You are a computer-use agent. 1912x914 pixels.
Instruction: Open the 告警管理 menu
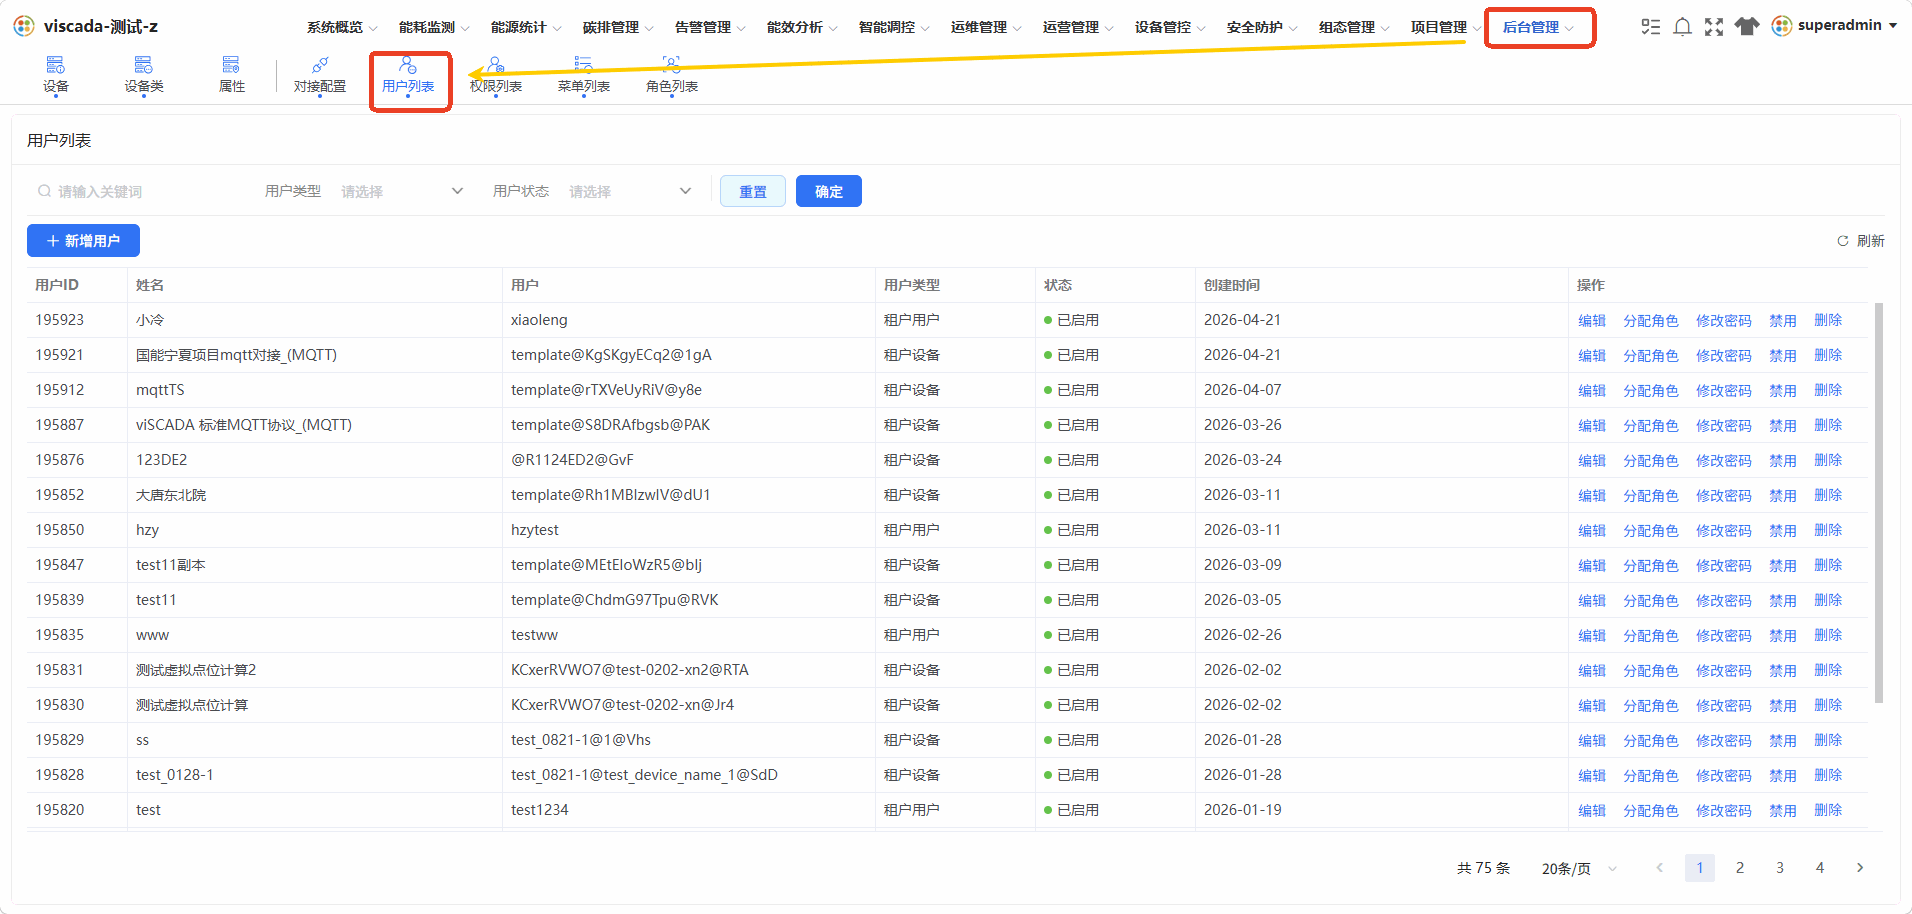point(710,27)
